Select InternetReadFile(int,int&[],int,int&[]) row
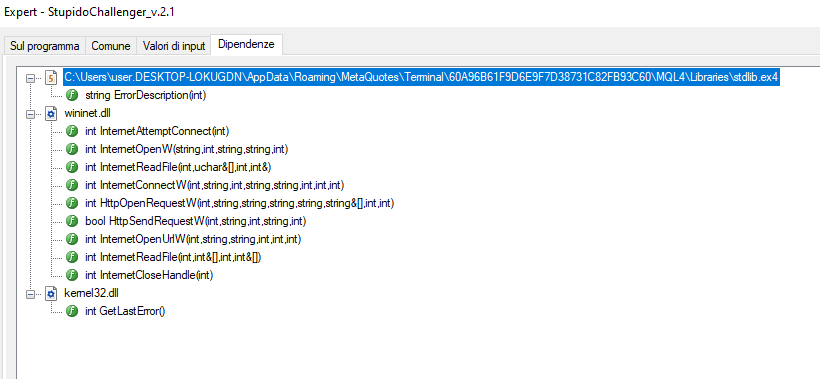The image size is (820, 379). point(173,258)
